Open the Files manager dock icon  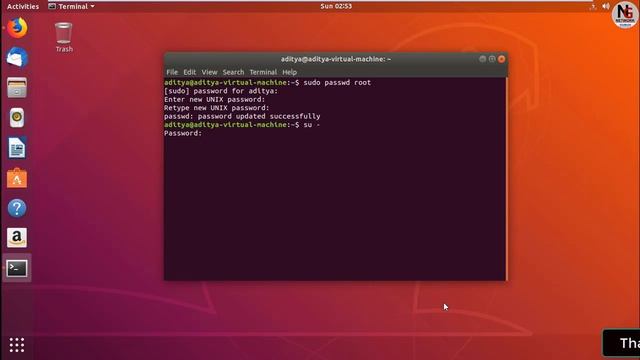tap(17, 87)
